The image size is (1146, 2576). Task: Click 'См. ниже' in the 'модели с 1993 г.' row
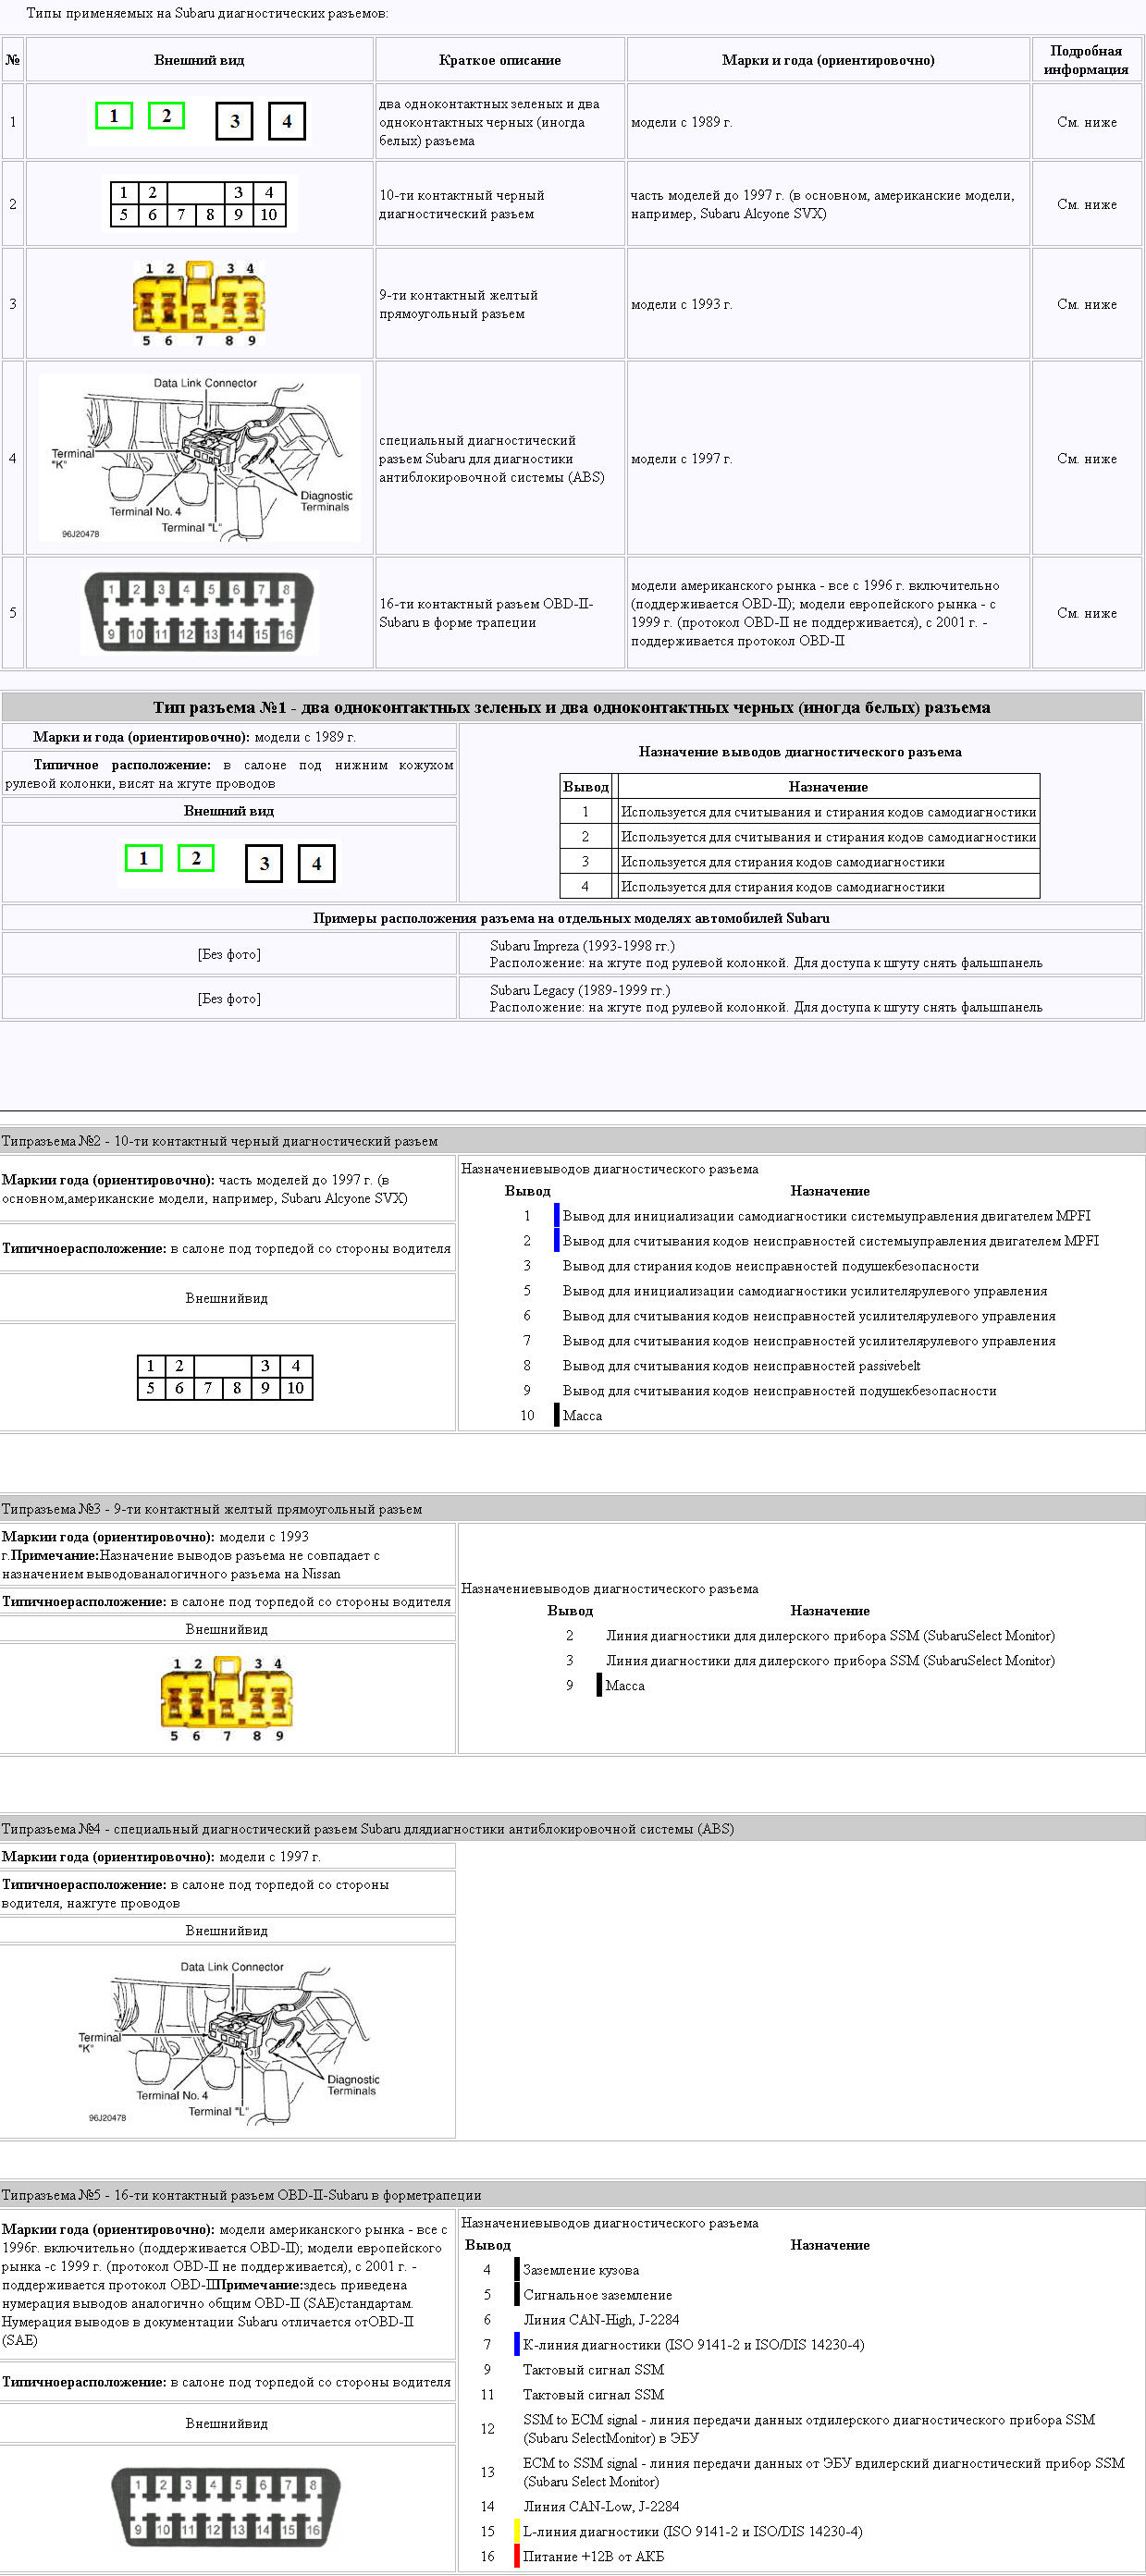(1087, 304)
